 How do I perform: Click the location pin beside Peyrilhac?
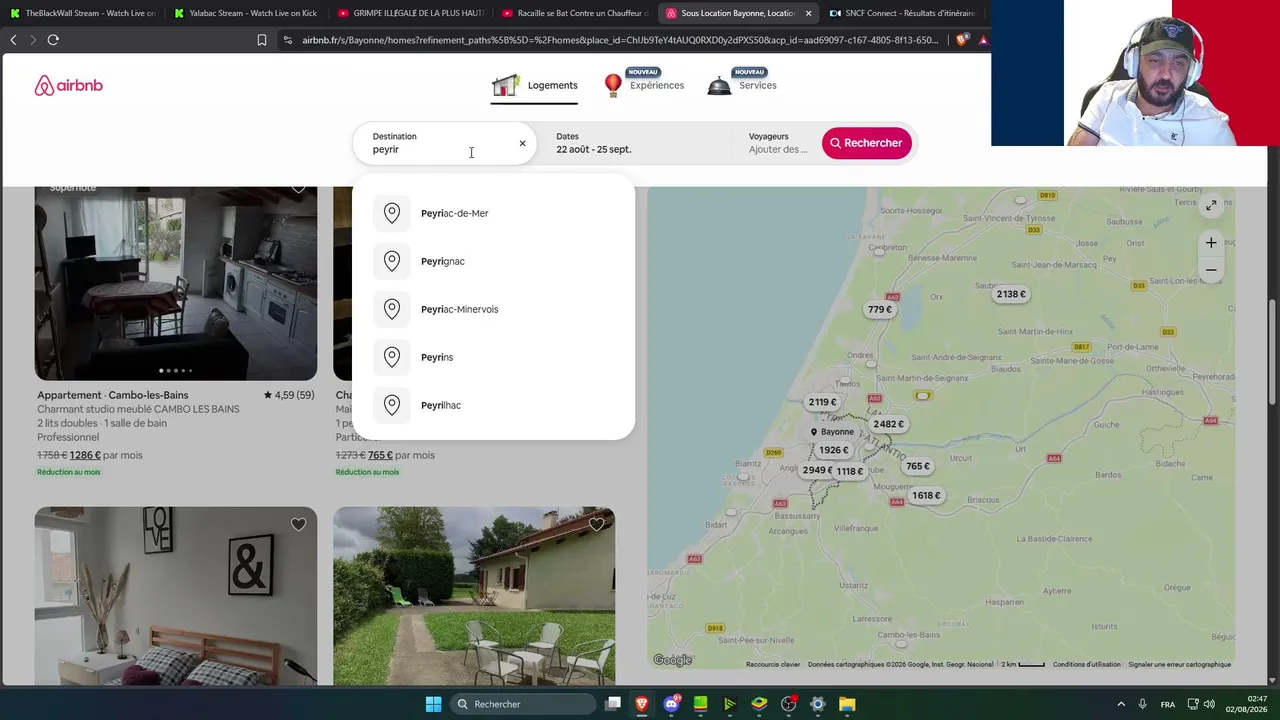[x=392, y=405]
